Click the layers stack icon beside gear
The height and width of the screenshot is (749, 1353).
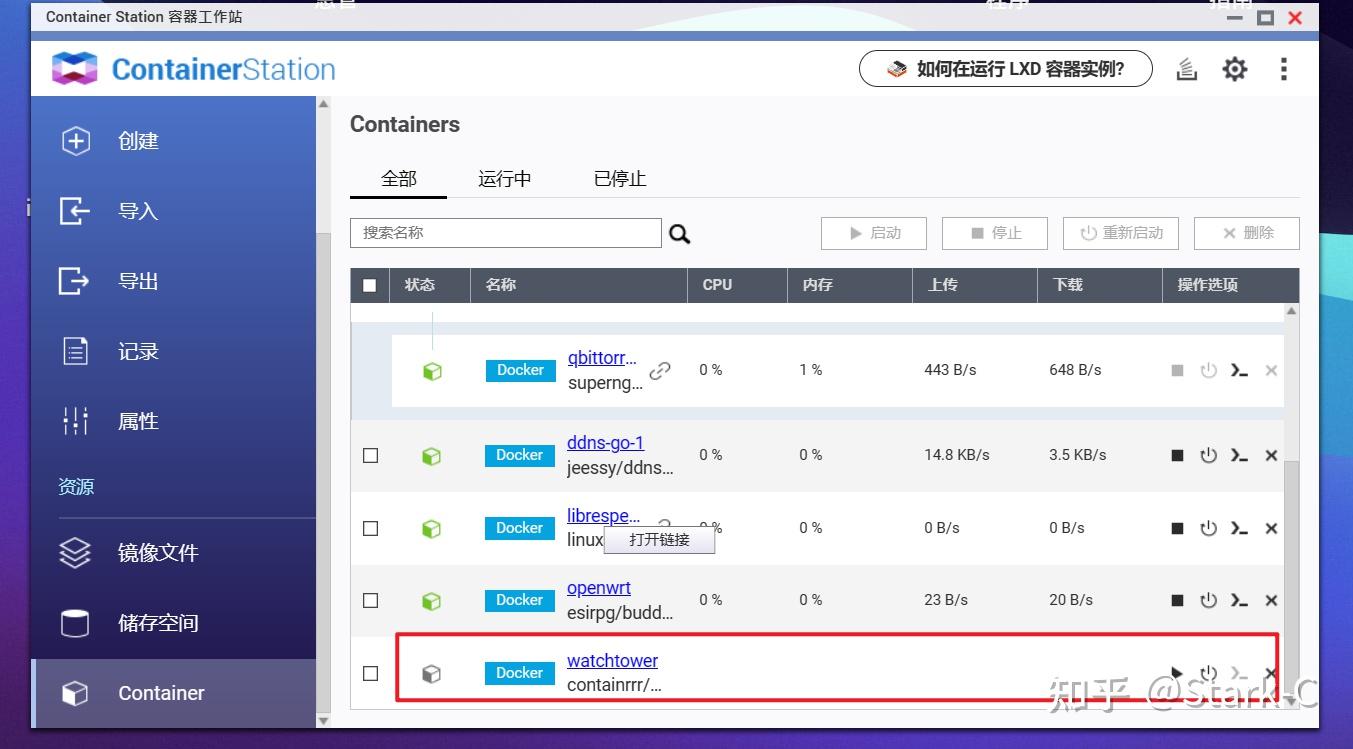[x=1187, y=69]
